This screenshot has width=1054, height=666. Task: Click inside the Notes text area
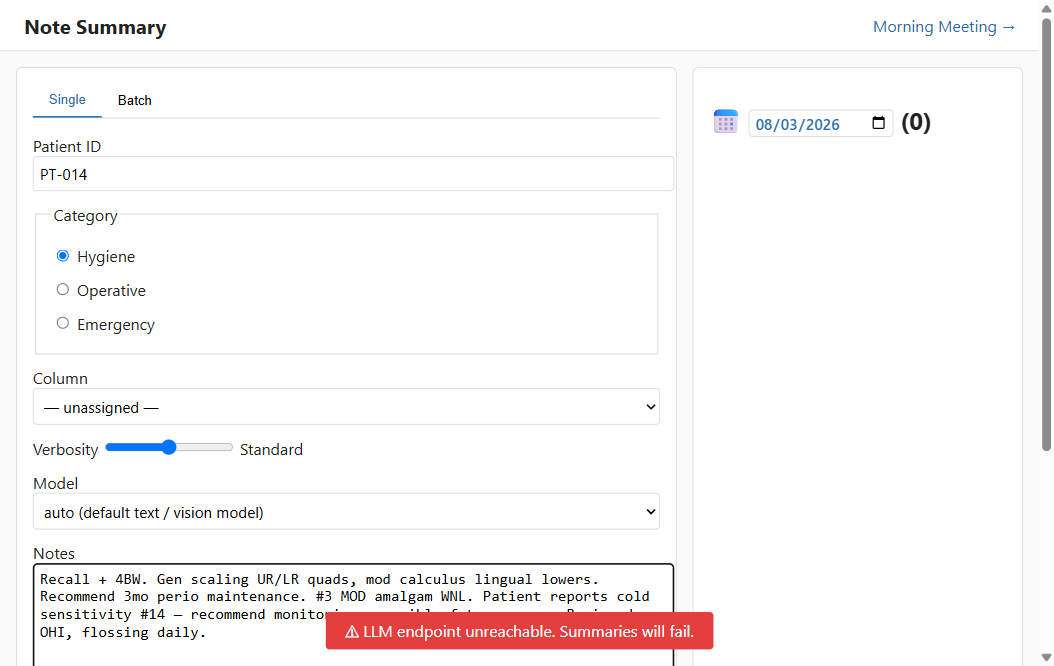(353, 615)
